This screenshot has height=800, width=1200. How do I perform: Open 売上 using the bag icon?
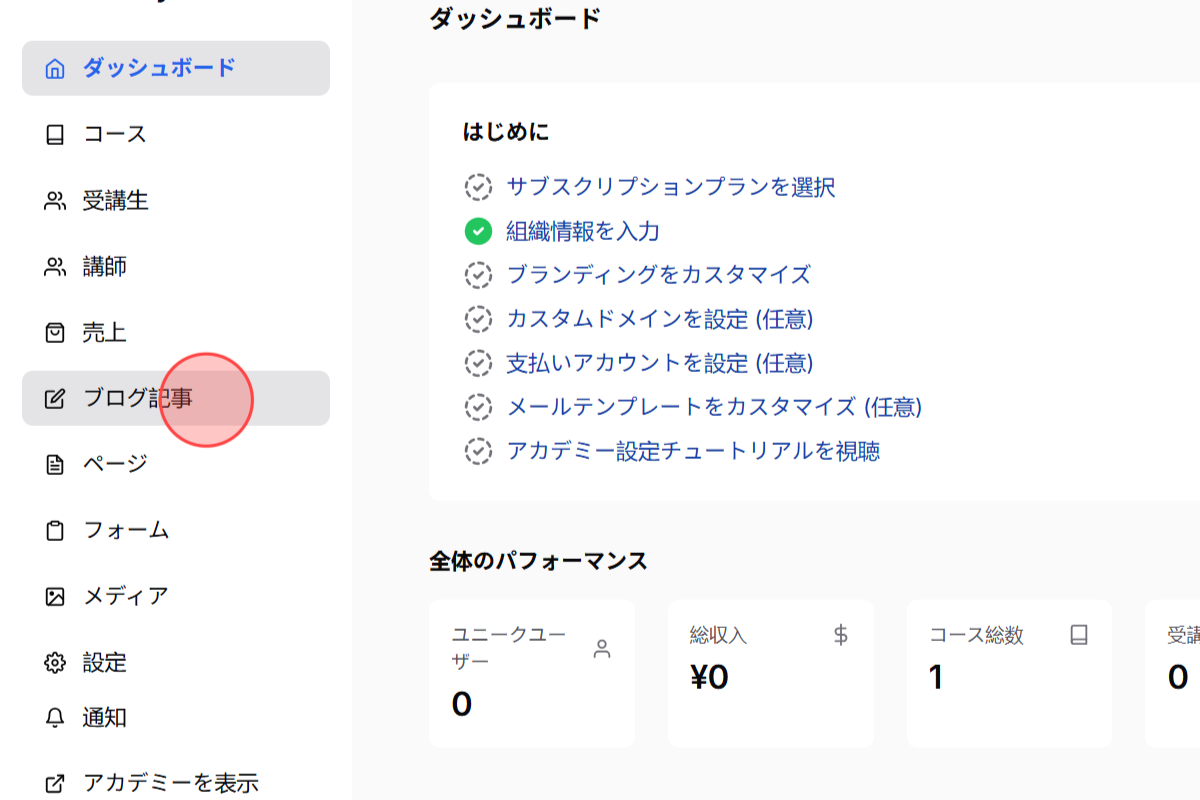(55, 332)
